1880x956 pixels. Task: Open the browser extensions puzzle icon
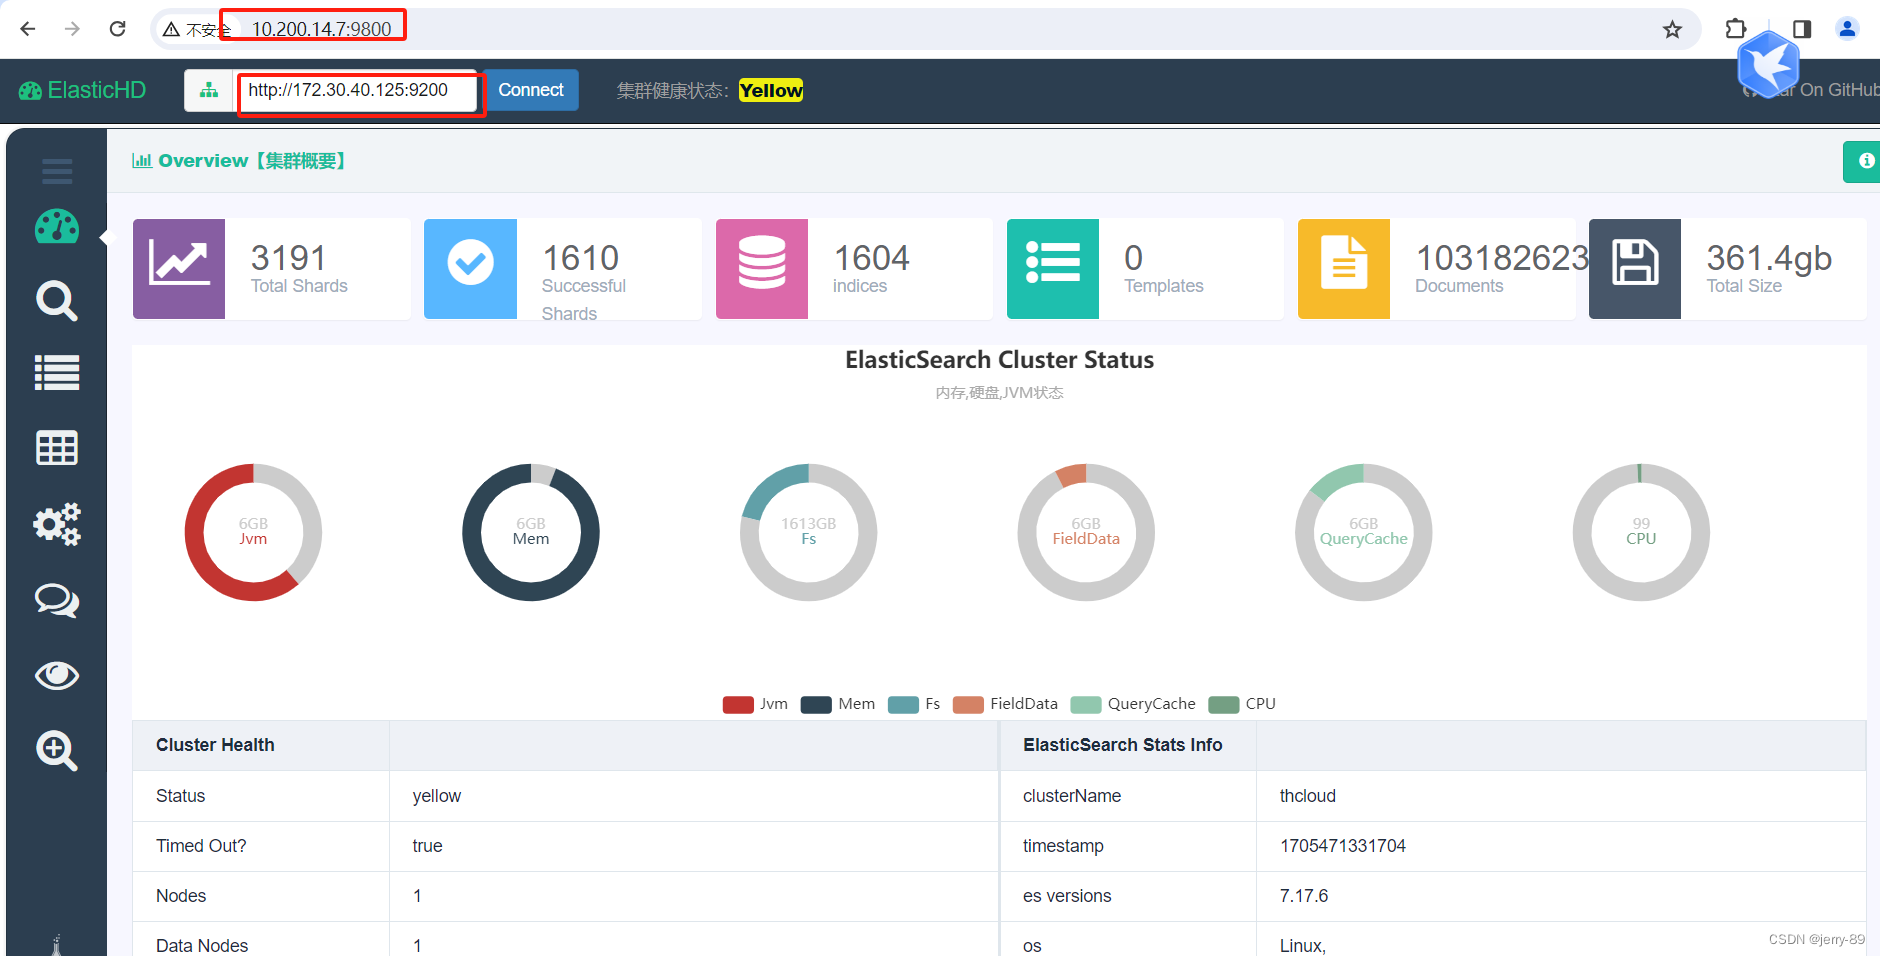[1736, 29]
